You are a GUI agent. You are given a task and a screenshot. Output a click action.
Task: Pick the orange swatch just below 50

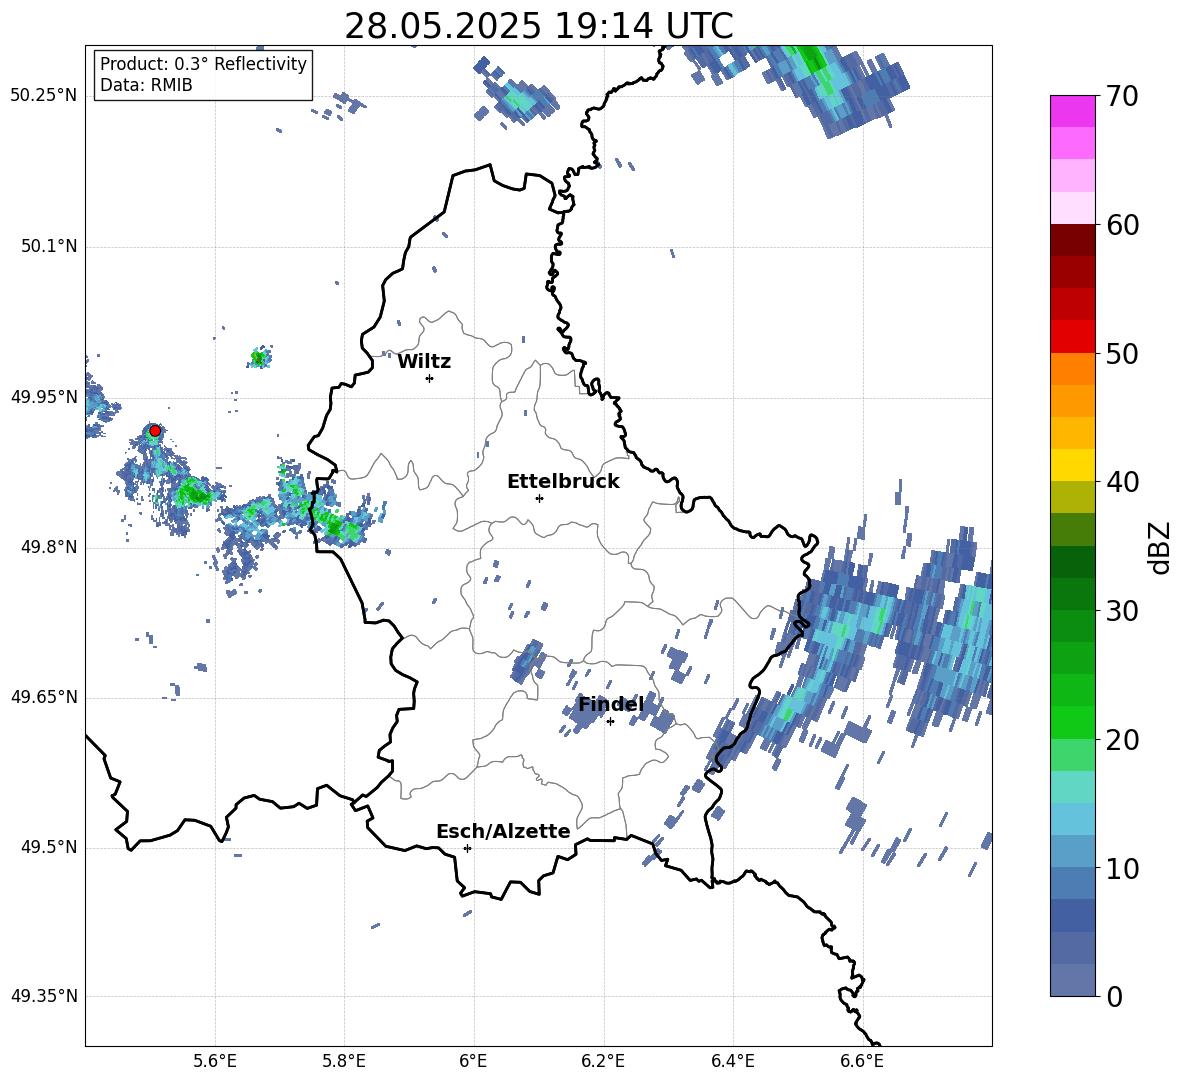click(1072, 368)
